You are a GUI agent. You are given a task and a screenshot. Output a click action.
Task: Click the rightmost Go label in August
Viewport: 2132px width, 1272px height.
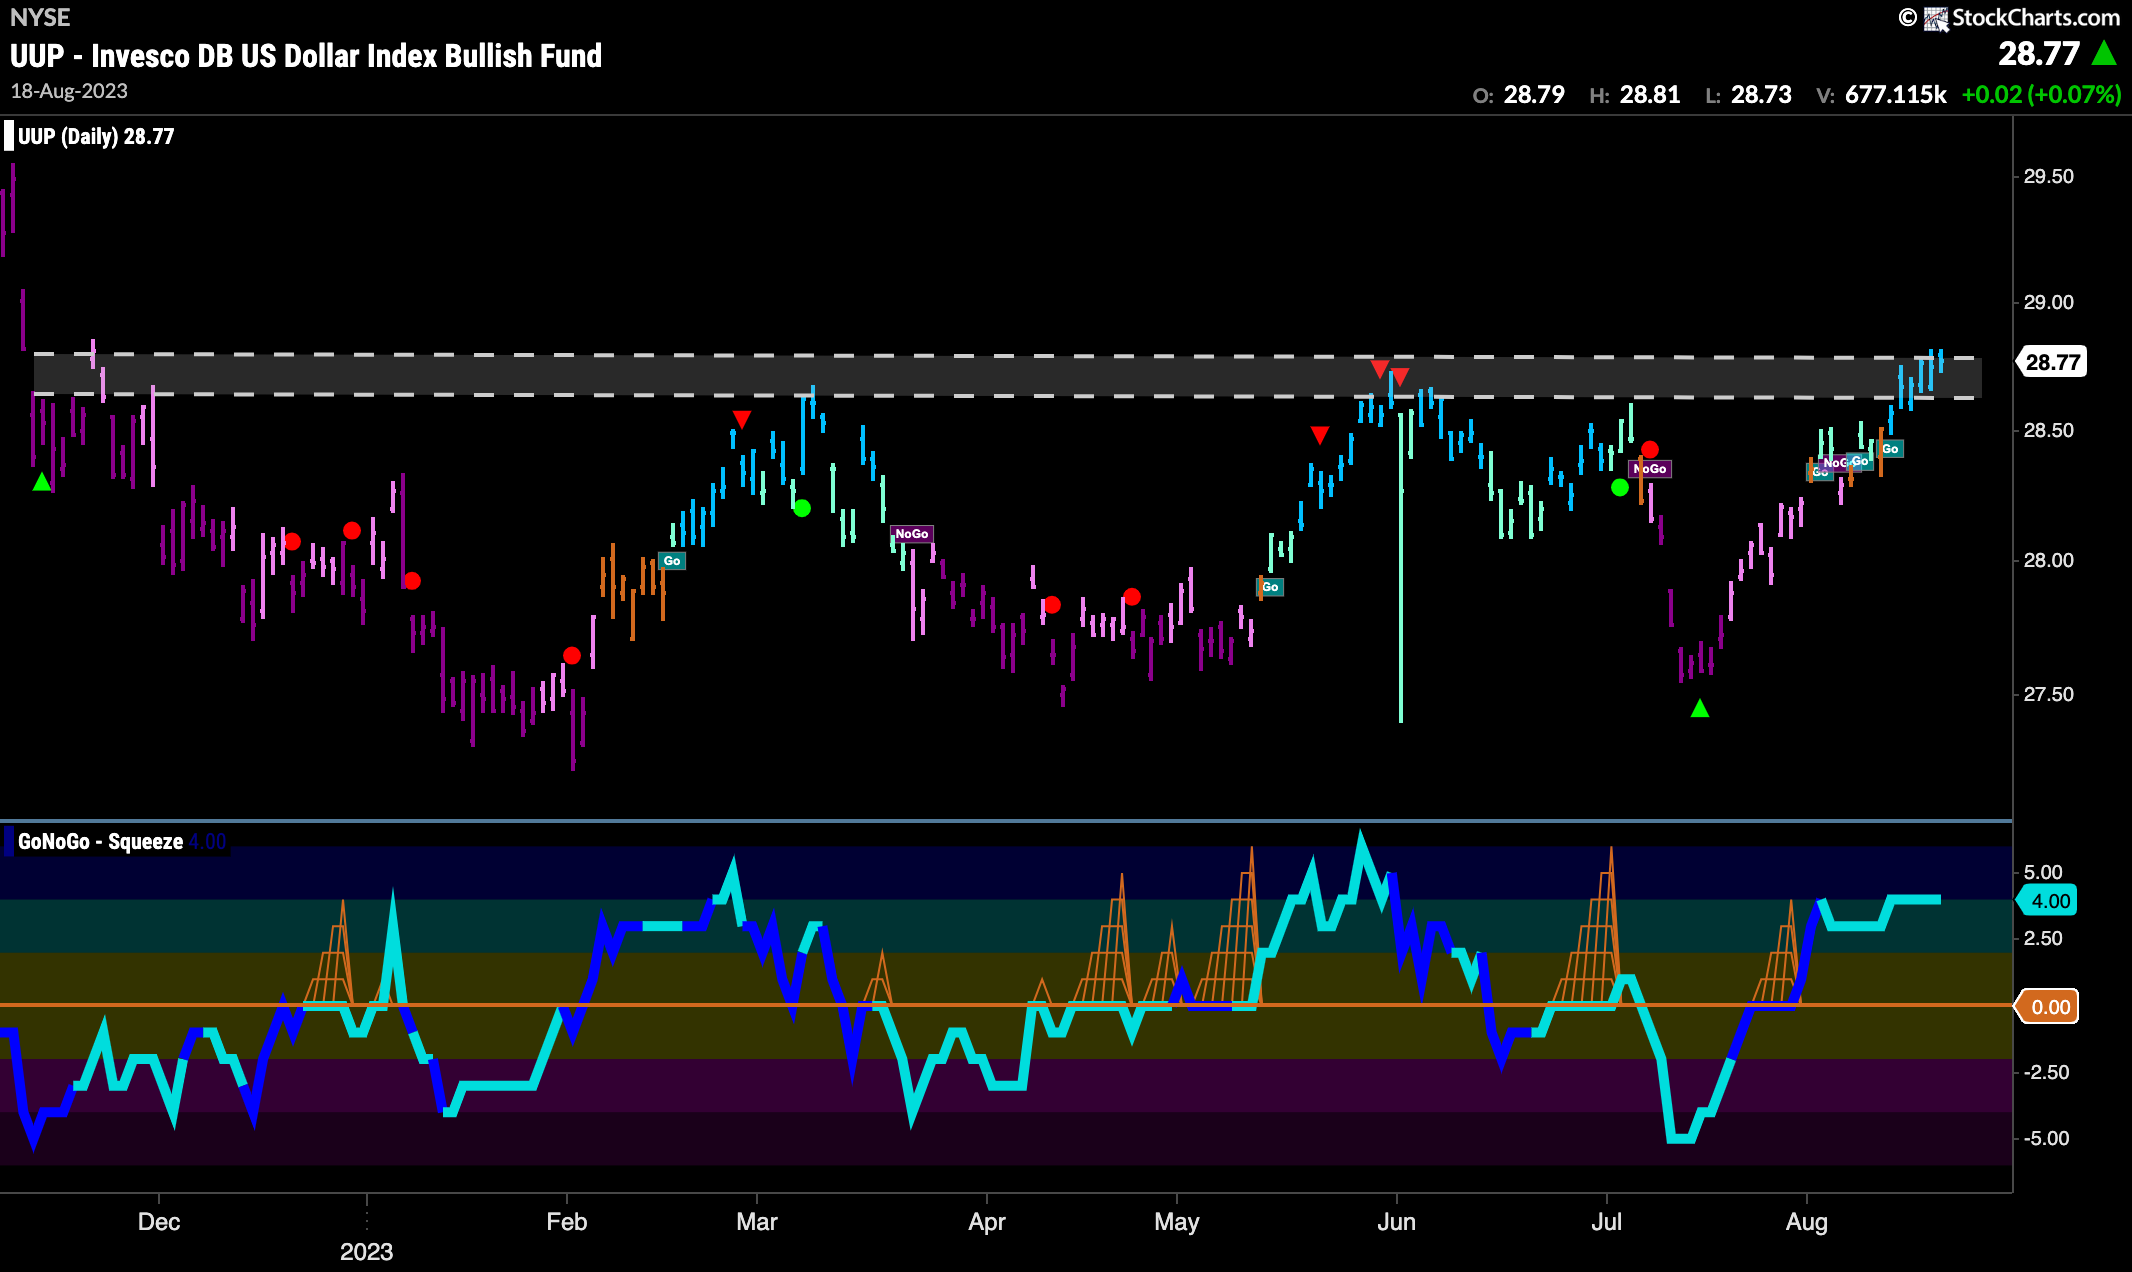[x=1890, y=449]
